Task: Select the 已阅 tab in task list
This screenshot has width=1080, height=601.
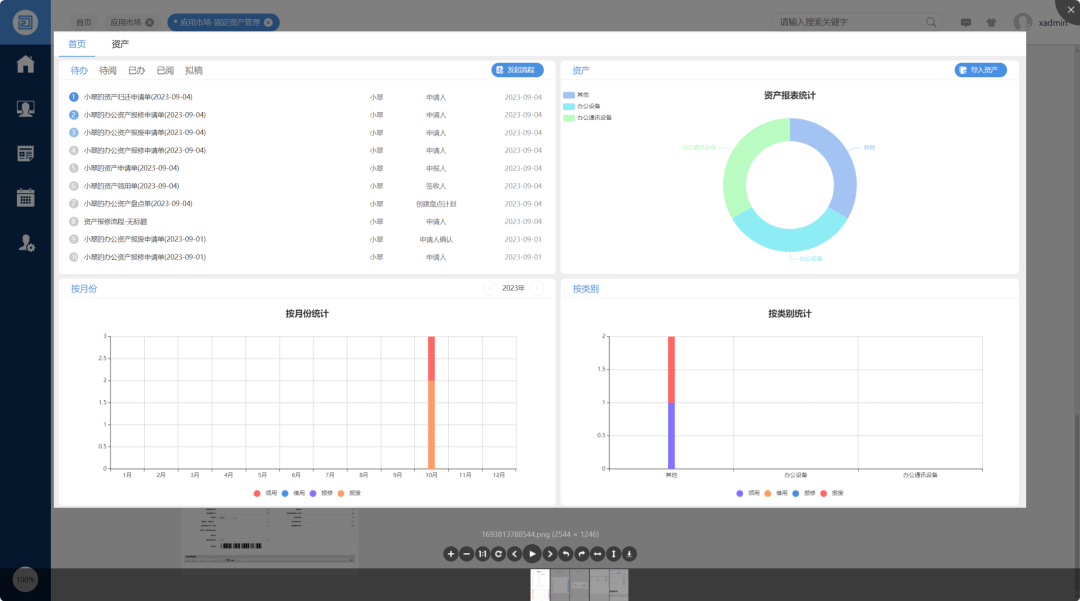Action: click(x=165, y=70)
